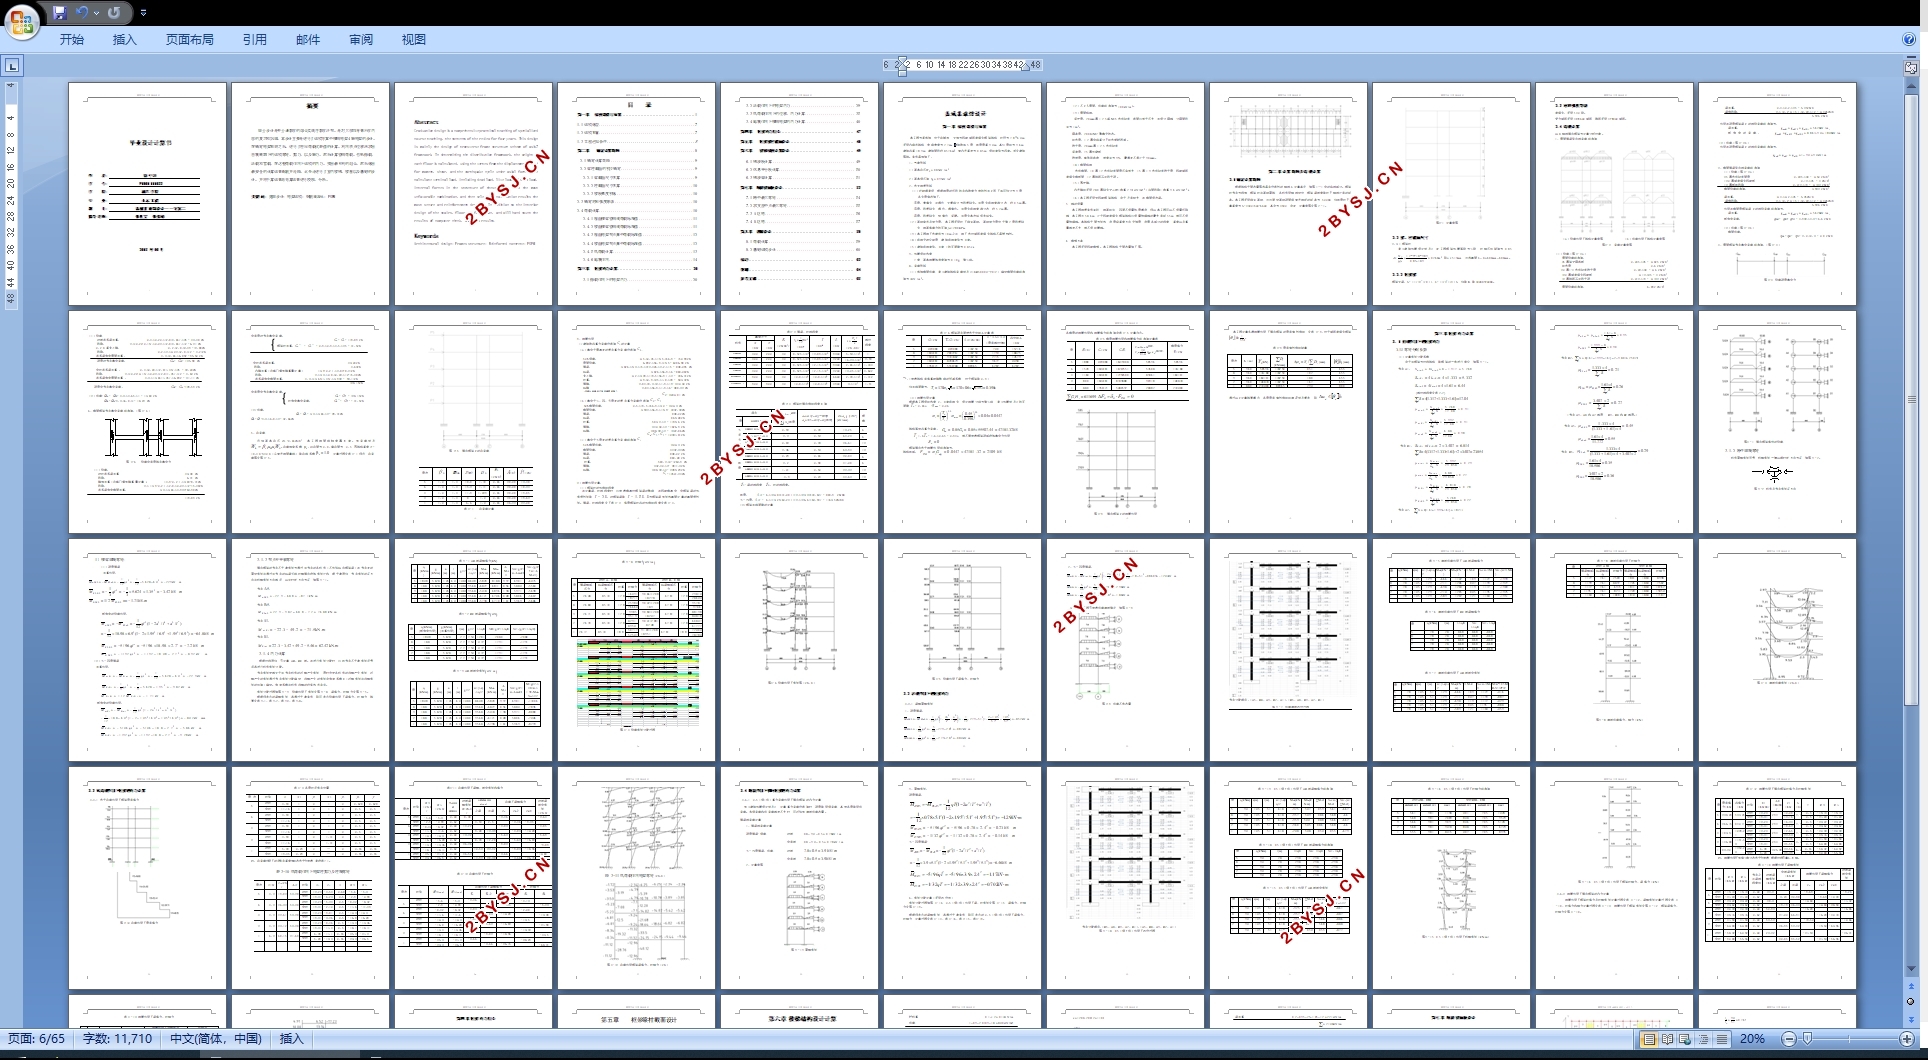
Task: Click the vertical scrollbar down arrow
Action: click(x=1911, y=969)
